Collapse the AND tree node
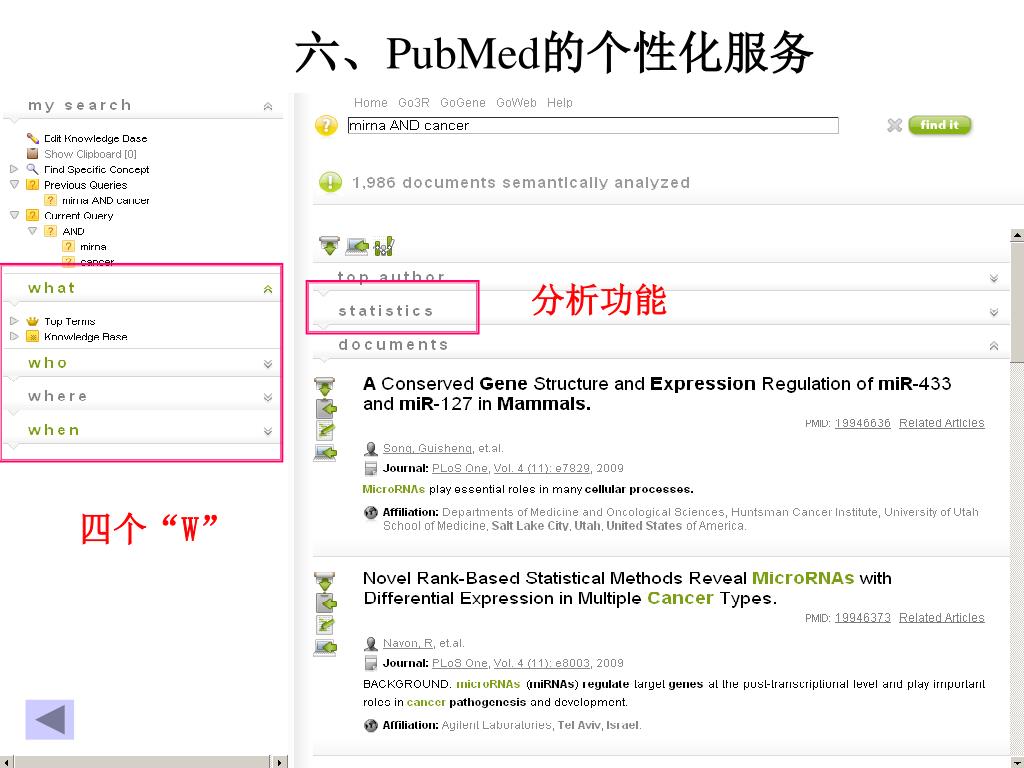The height and width of the screenshot is (768, 1024). coord(32,231)
